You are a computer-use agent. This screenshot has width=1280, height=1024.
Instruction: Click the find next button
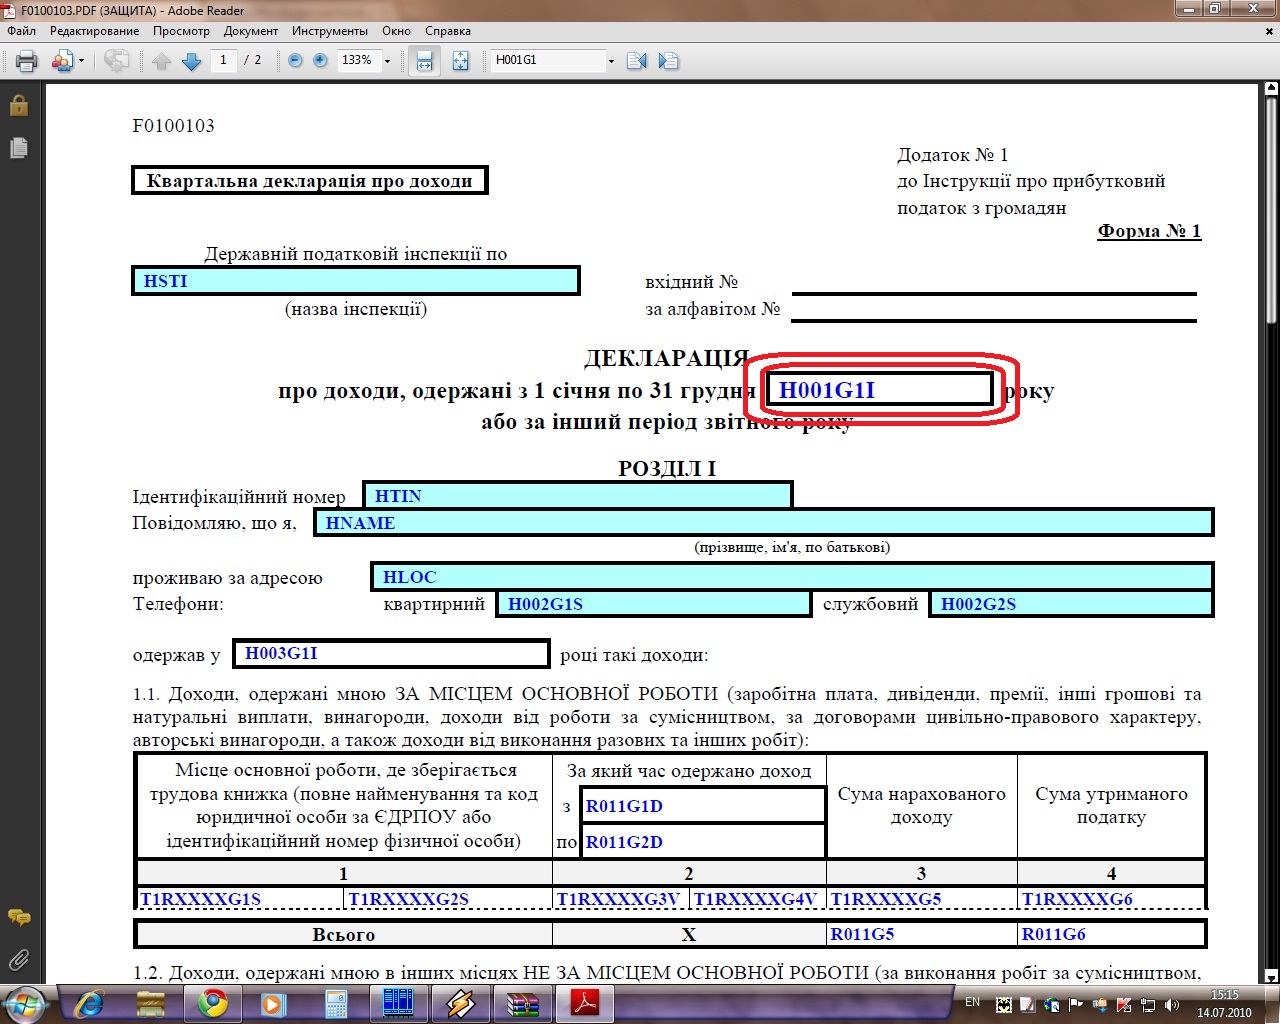(x=669, y=61)
